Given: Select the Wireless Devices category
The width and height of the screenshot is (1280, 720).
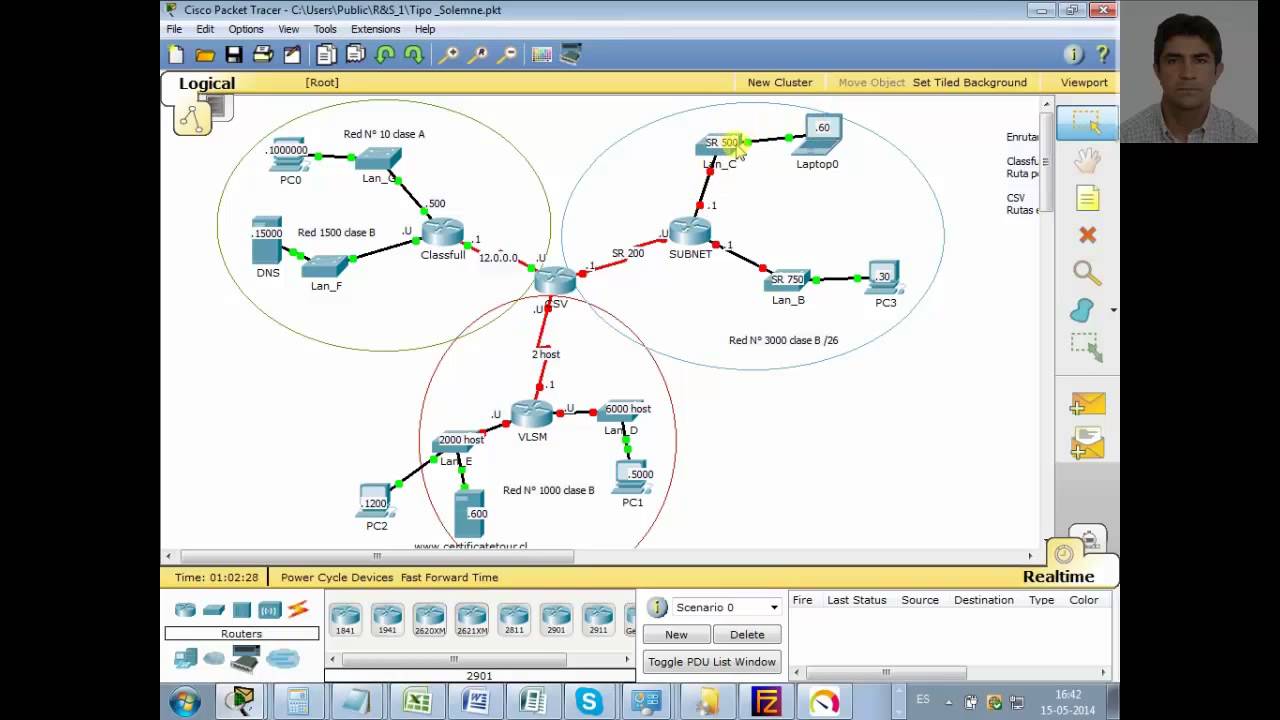Looking at the screenshot, I should coord(270,610).
